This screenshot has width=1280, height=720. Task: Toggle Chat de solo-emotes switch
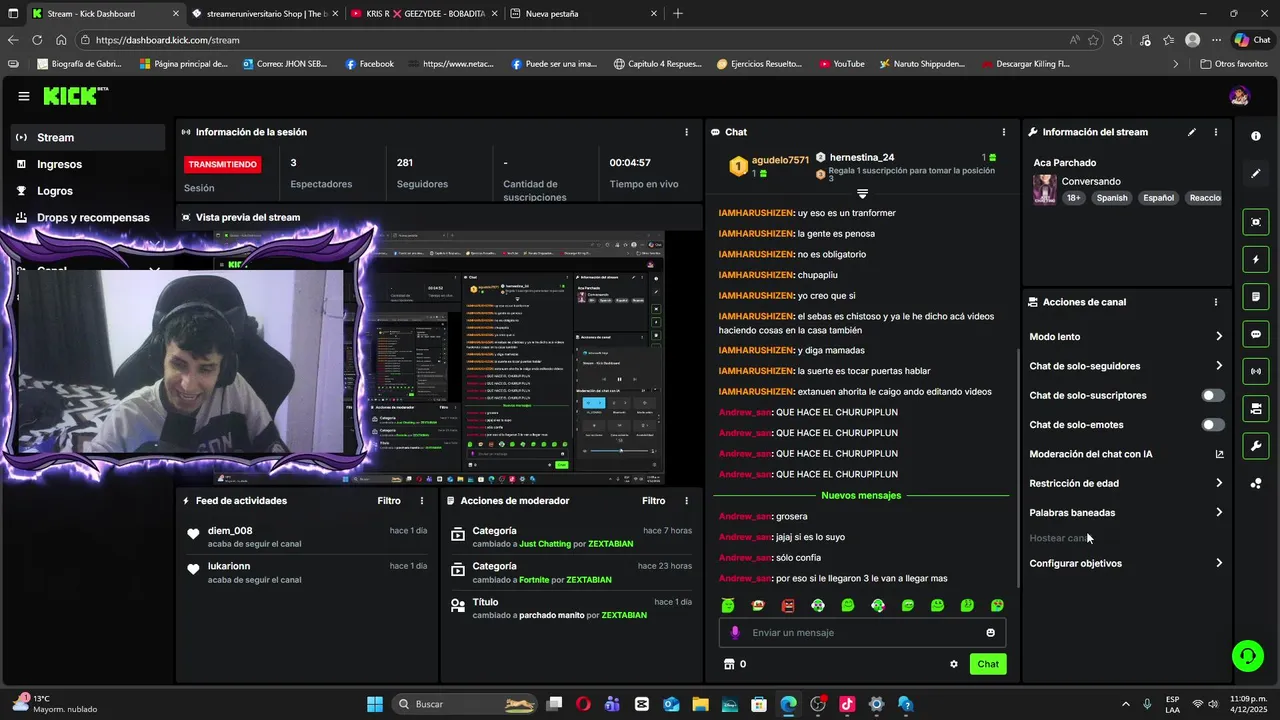pos(1212,425)
